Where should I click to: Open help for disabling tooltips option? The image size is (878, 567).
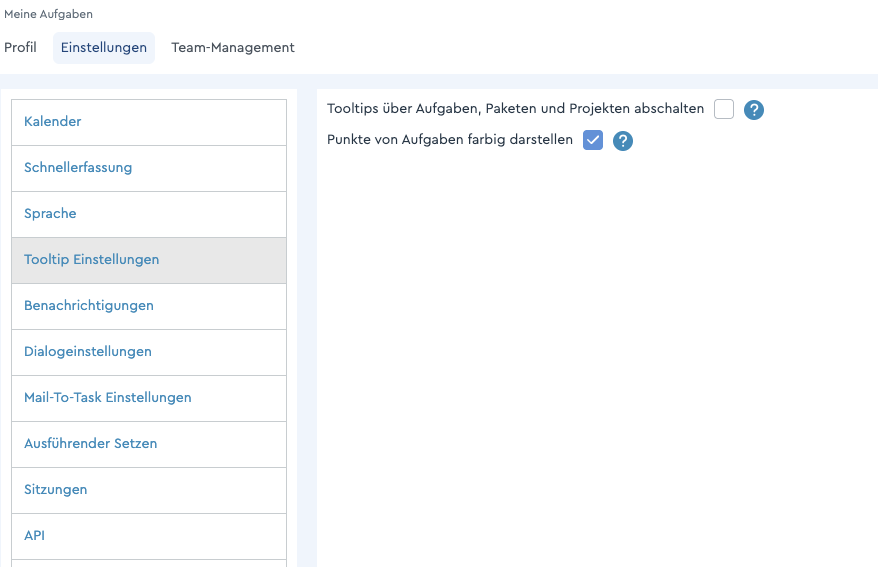point(754,109)
